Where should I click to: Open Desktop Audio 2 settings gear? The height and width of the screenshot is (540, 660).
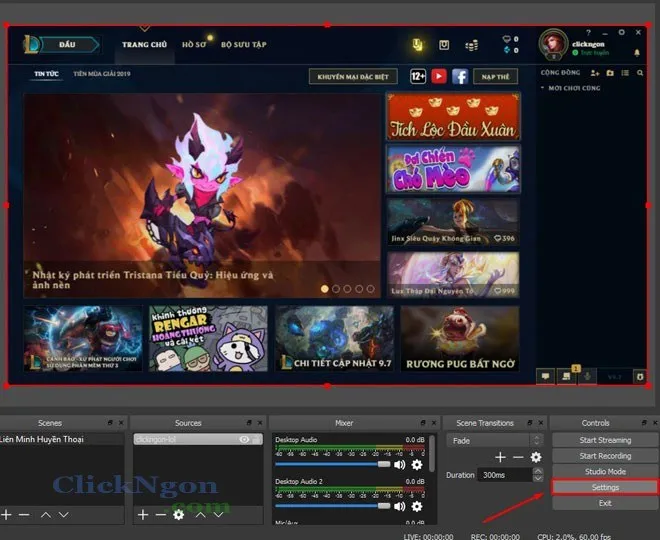coord(417,506)
